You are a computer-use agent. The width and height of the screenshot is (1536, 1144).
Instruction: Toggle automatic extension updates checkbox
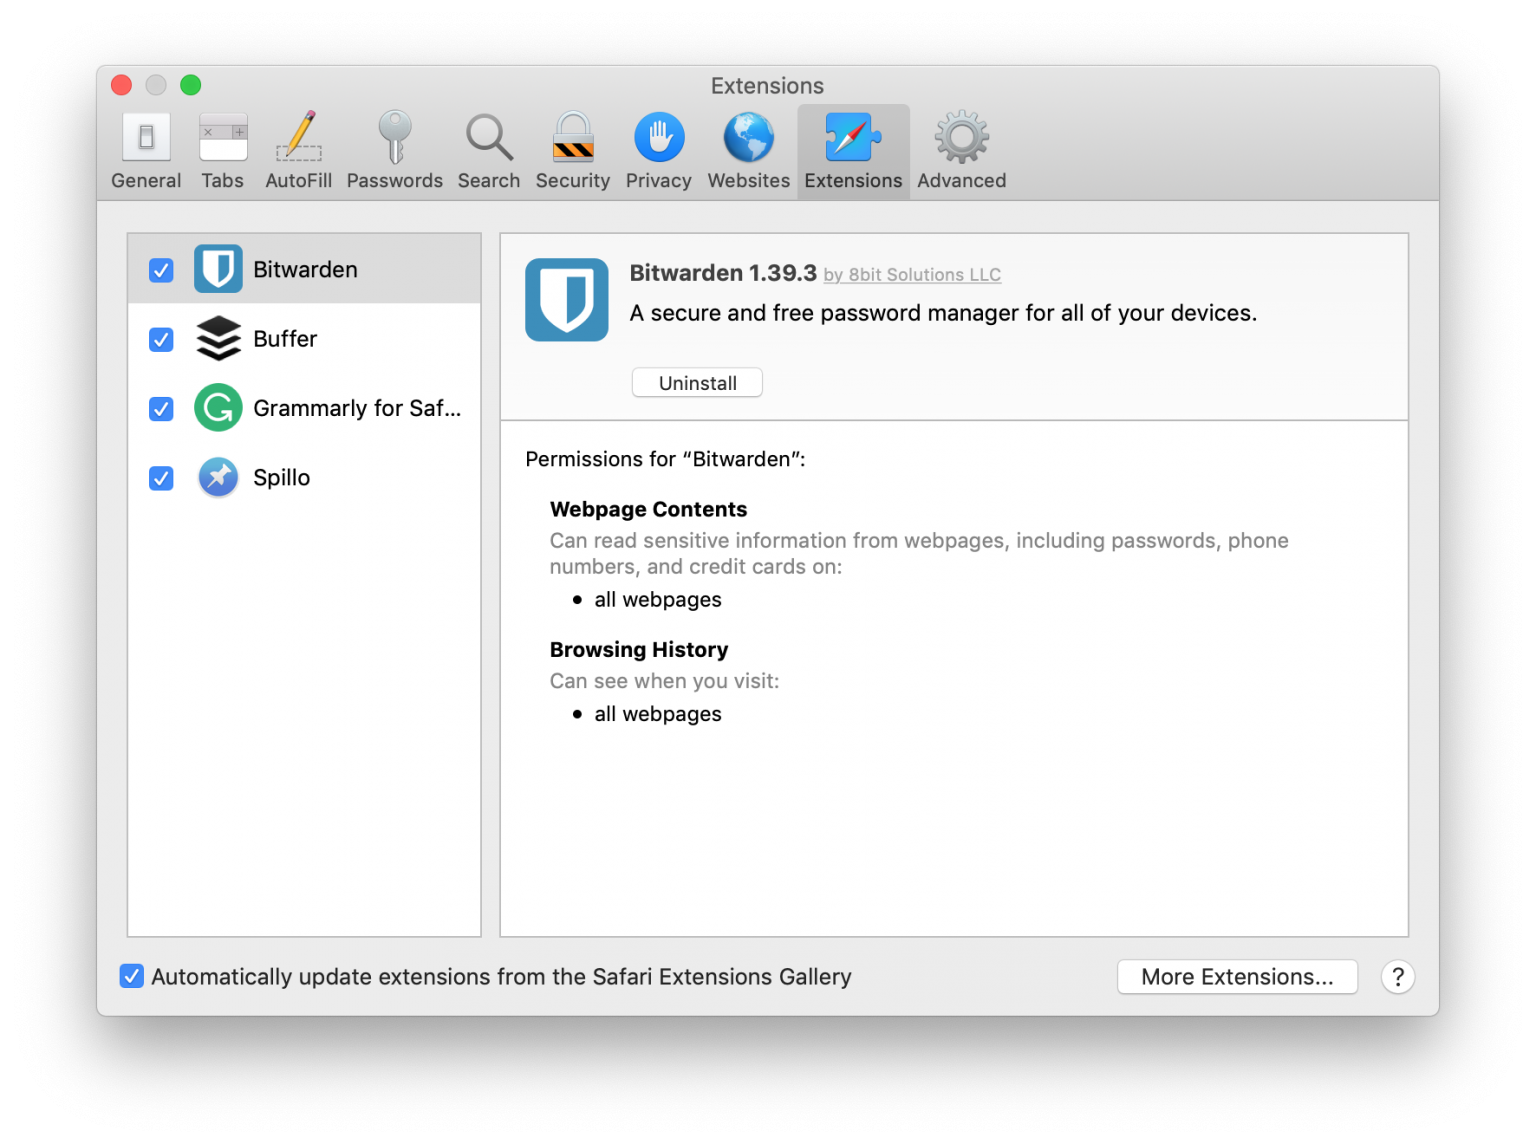[132, 976]
